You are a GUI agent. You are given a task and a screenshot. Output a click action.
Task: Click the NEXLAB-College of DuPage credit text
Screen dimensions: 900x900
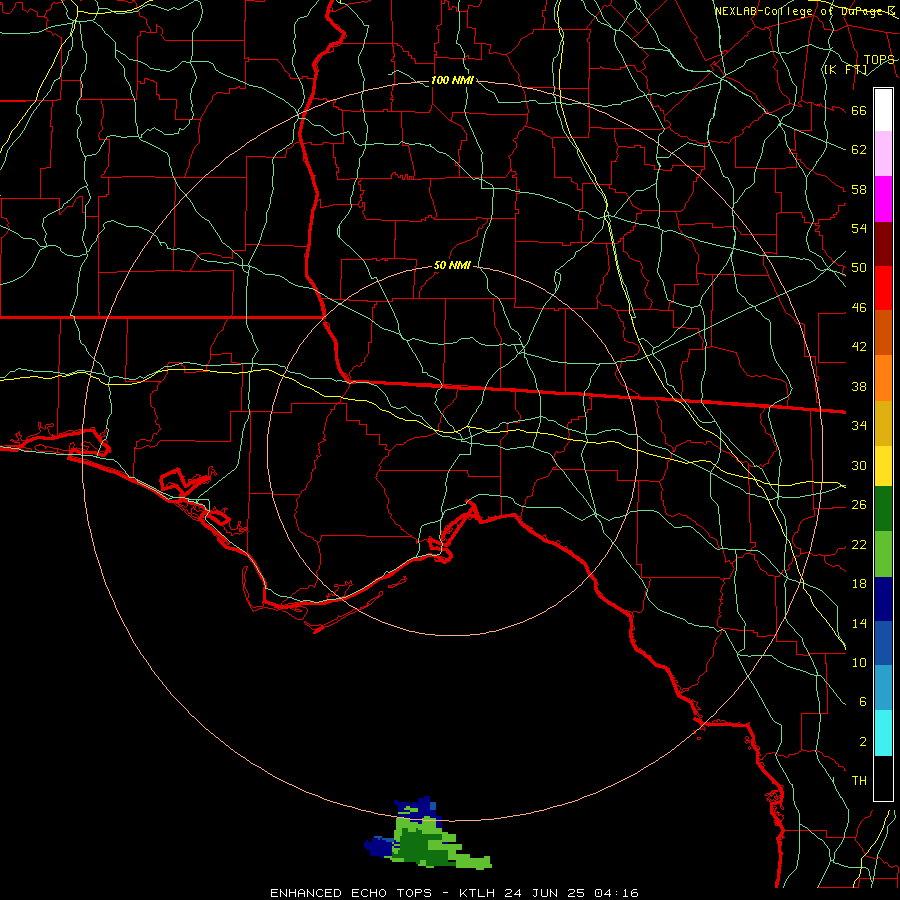(805, 11)
